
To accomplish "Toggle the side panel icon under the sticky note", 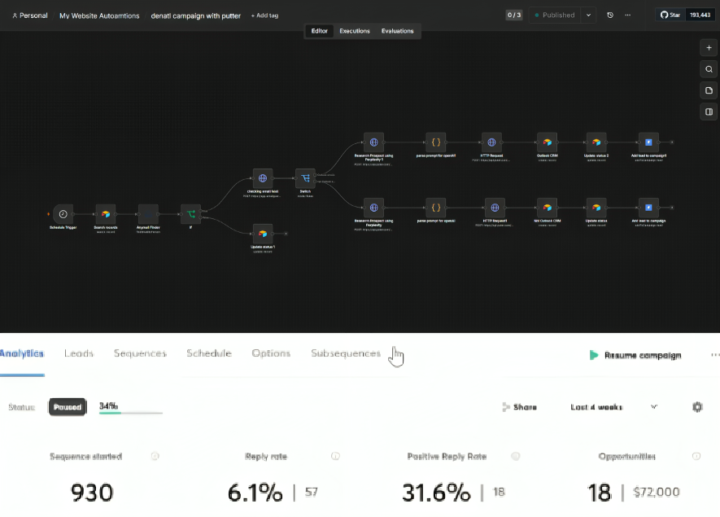I will pyautogui.click(x=709, y=112).
